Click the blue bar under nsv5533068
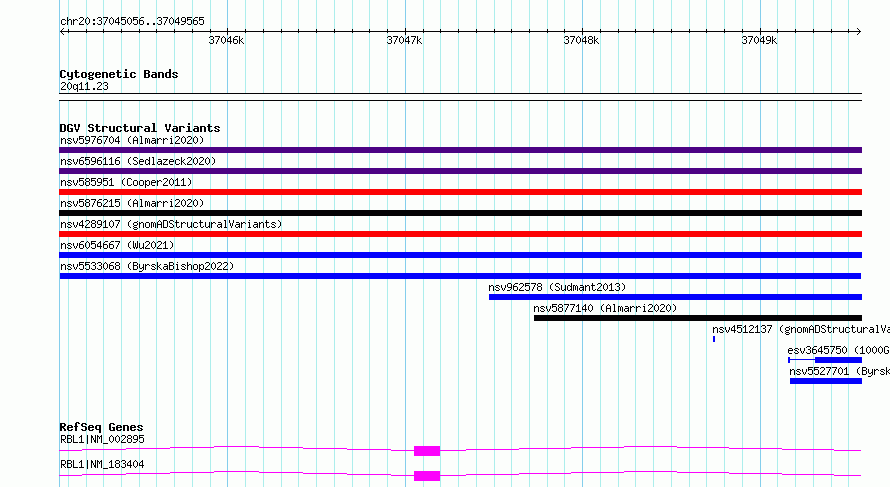 (460, 276)
